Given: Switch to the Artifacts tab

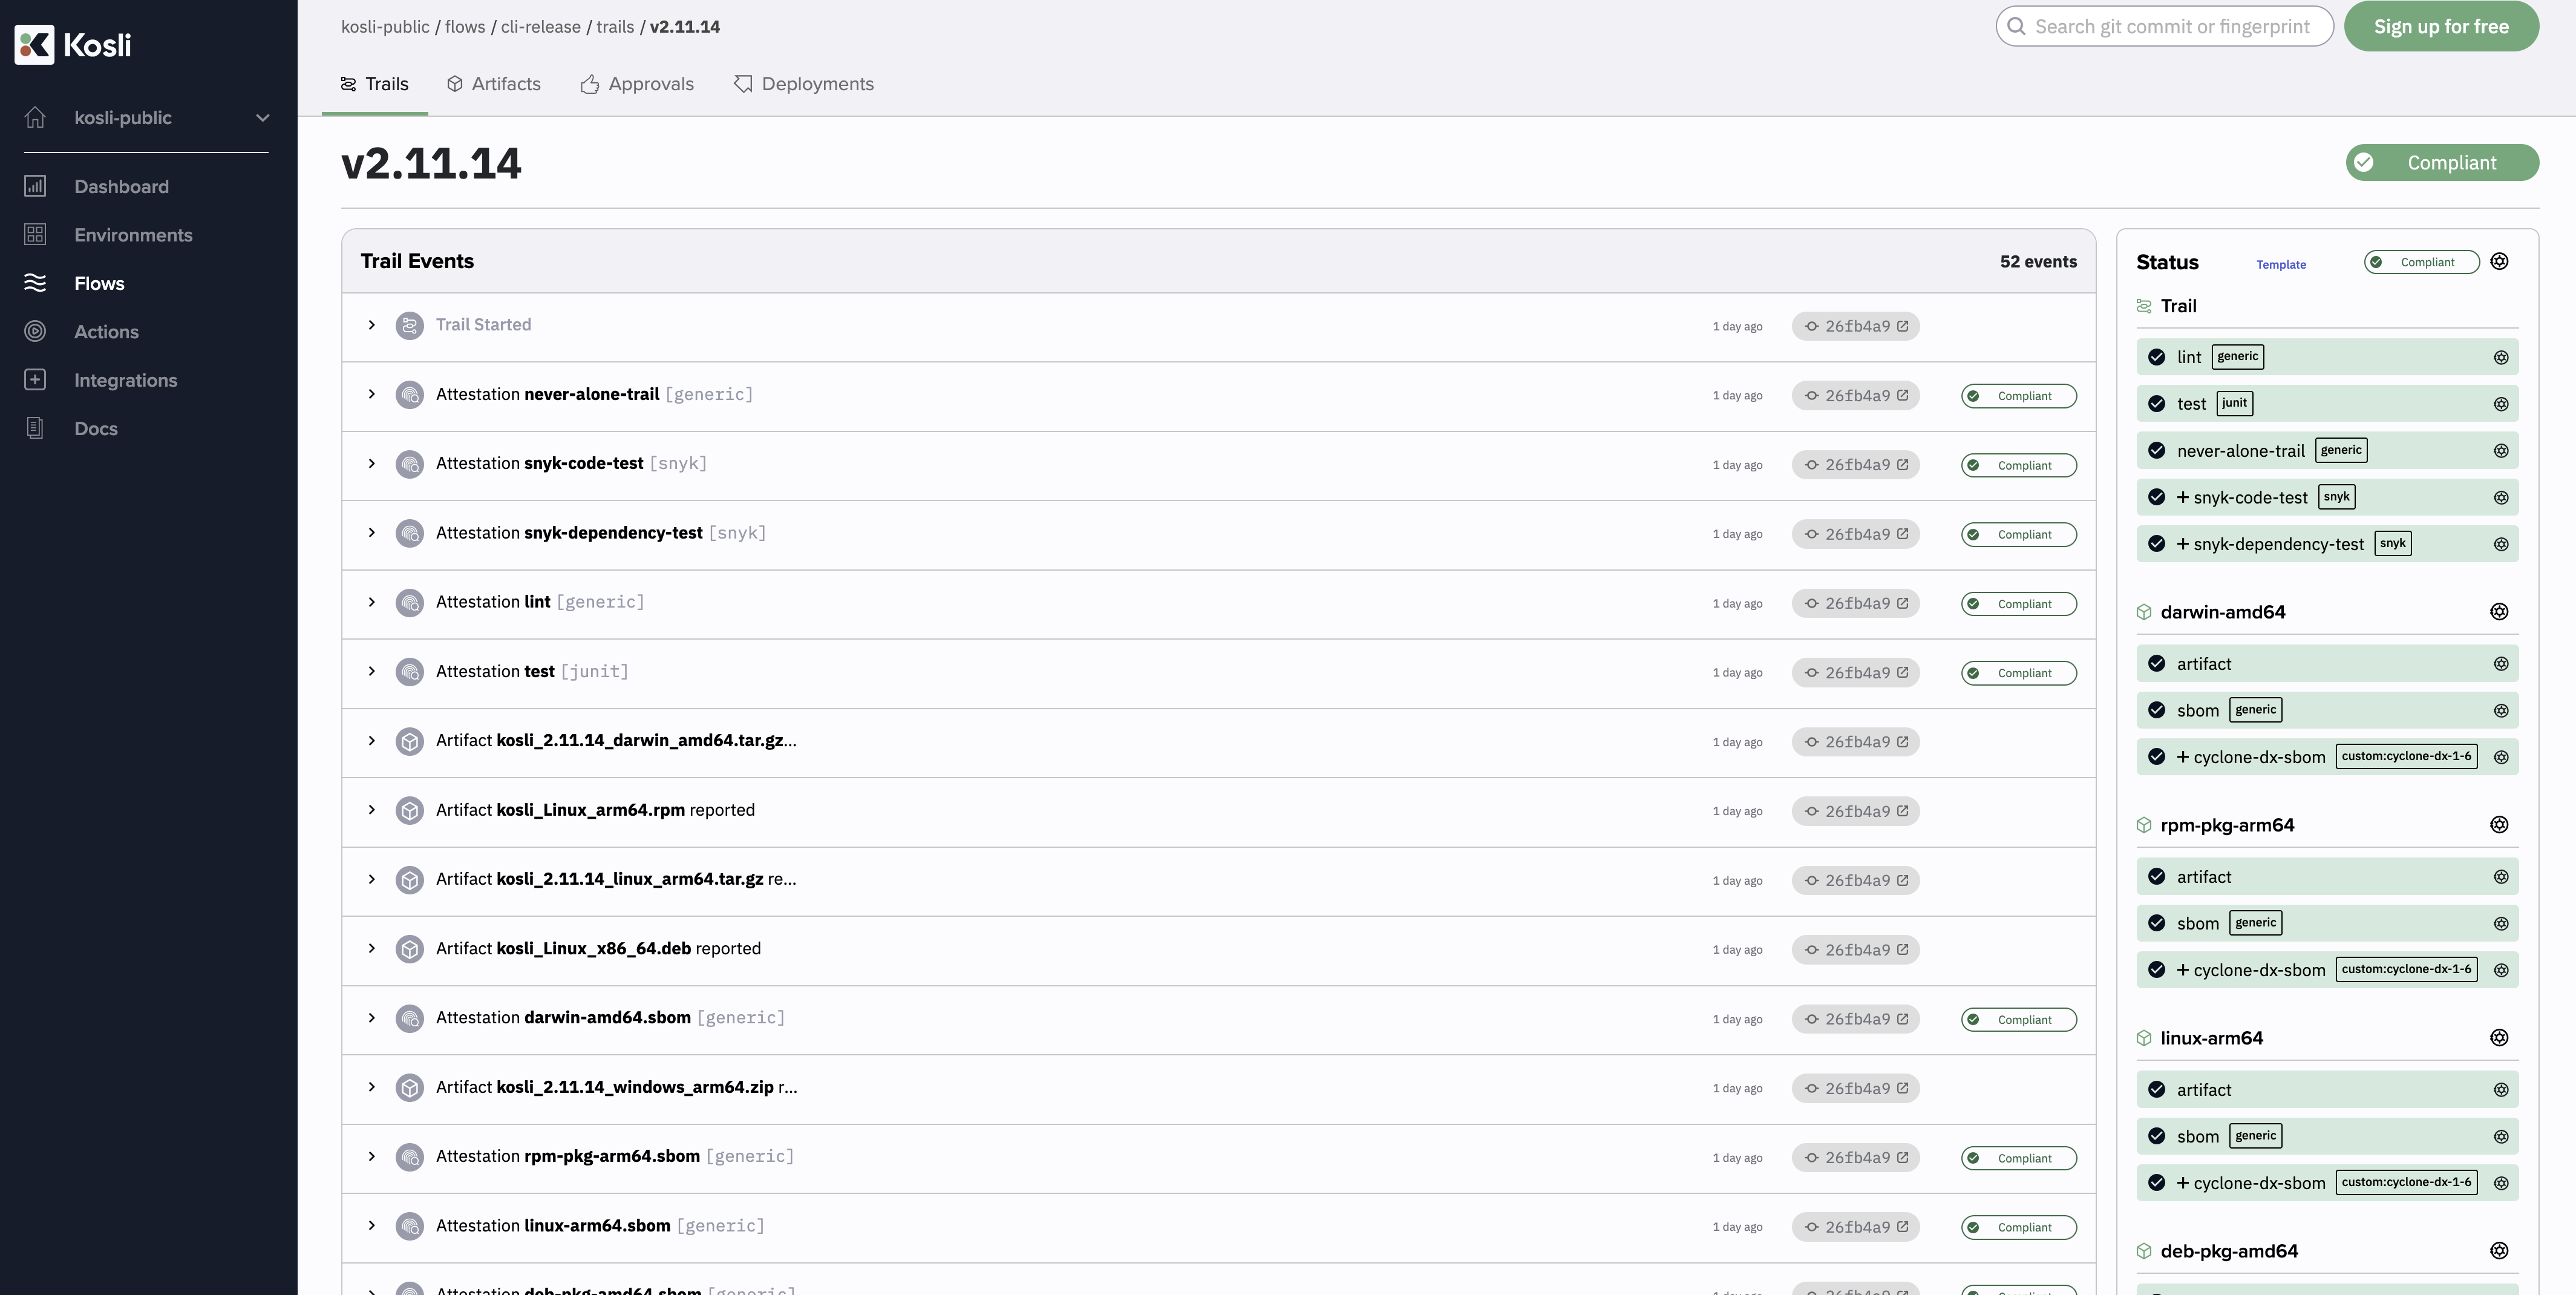Looking at the screenshot, I should point(494,84).
